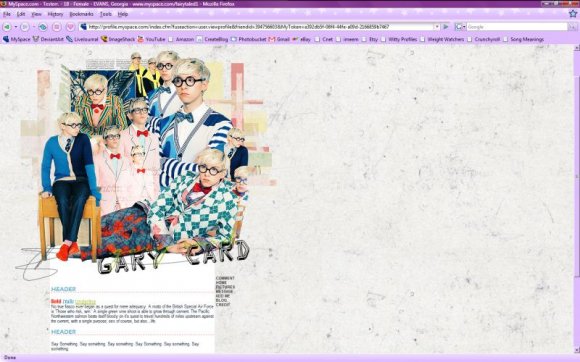Image resolution: width=580 pixels, height=362 pixels.
Task: Open the search engine selector dropdown
Action: [x=460, y=27]
